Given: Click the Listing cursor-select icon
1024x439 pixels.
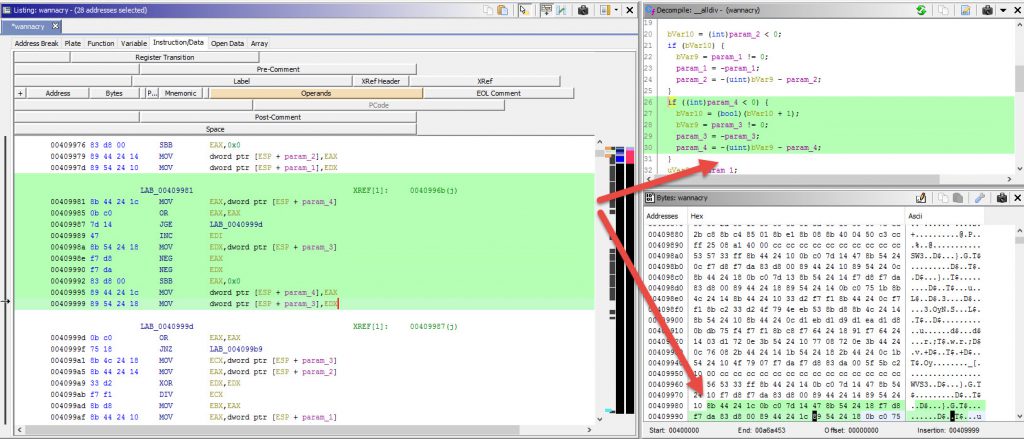Looking at the screenshot, I should tap(523, 10).
